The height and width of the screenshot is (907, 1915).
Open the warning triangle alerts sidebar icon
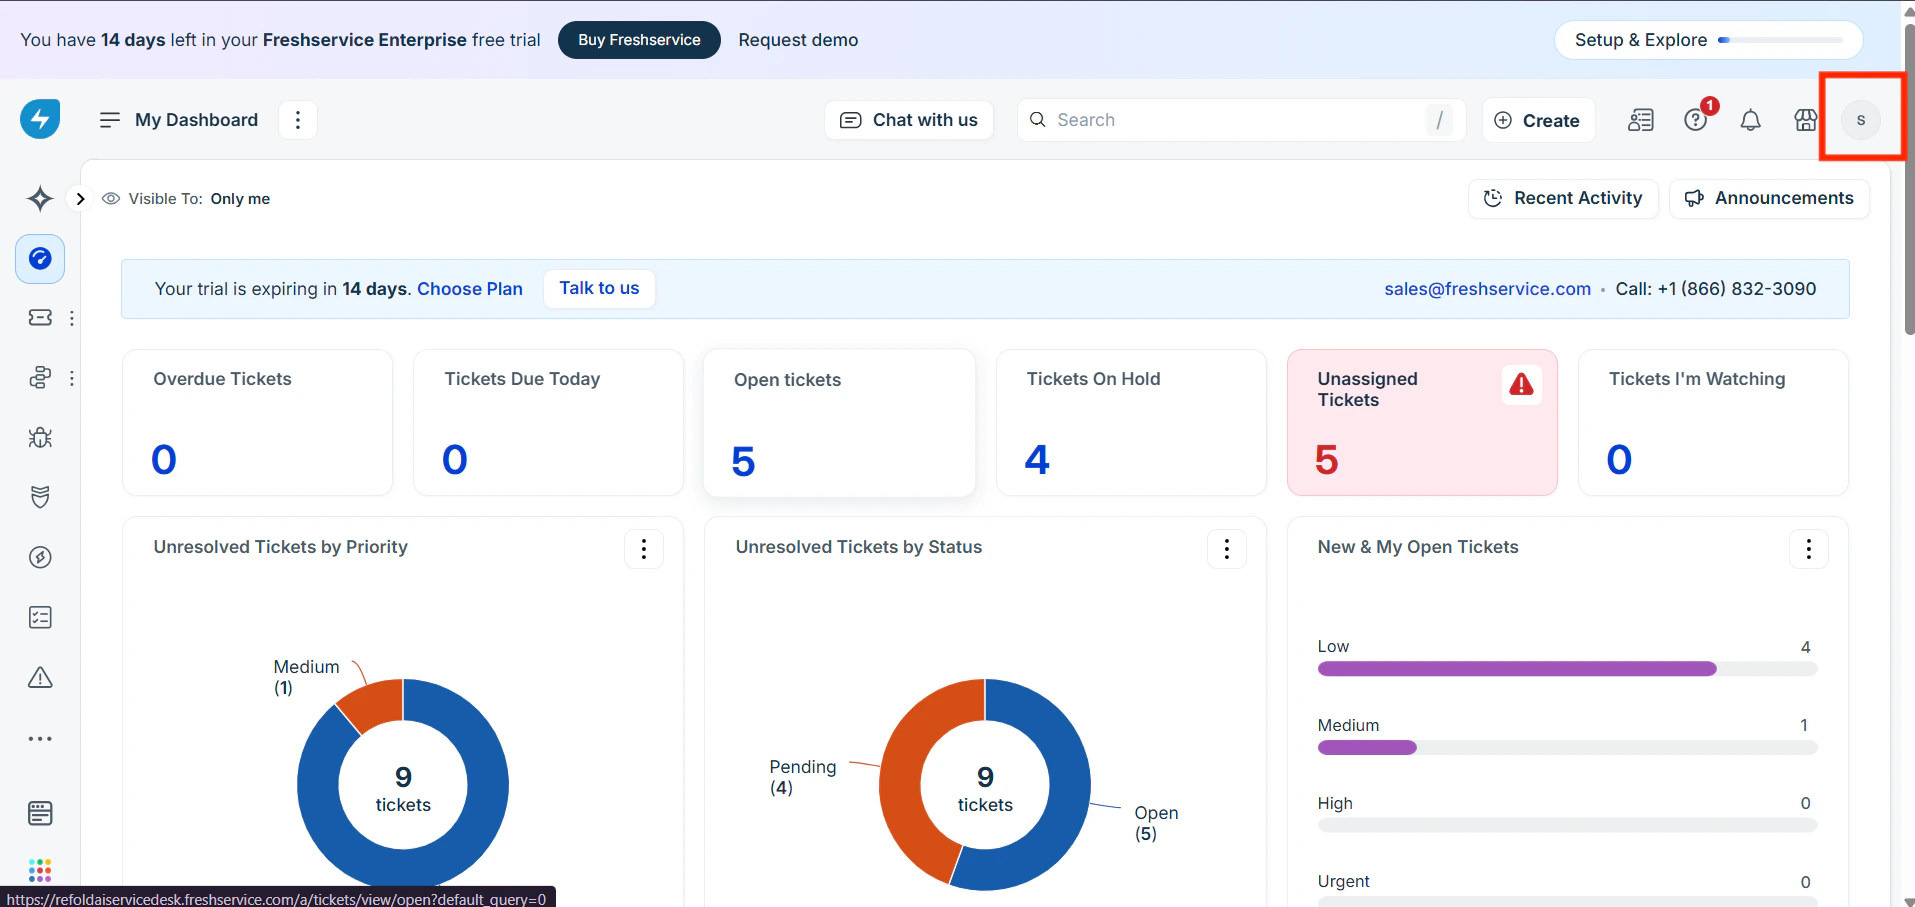click(x=40, y=678)
